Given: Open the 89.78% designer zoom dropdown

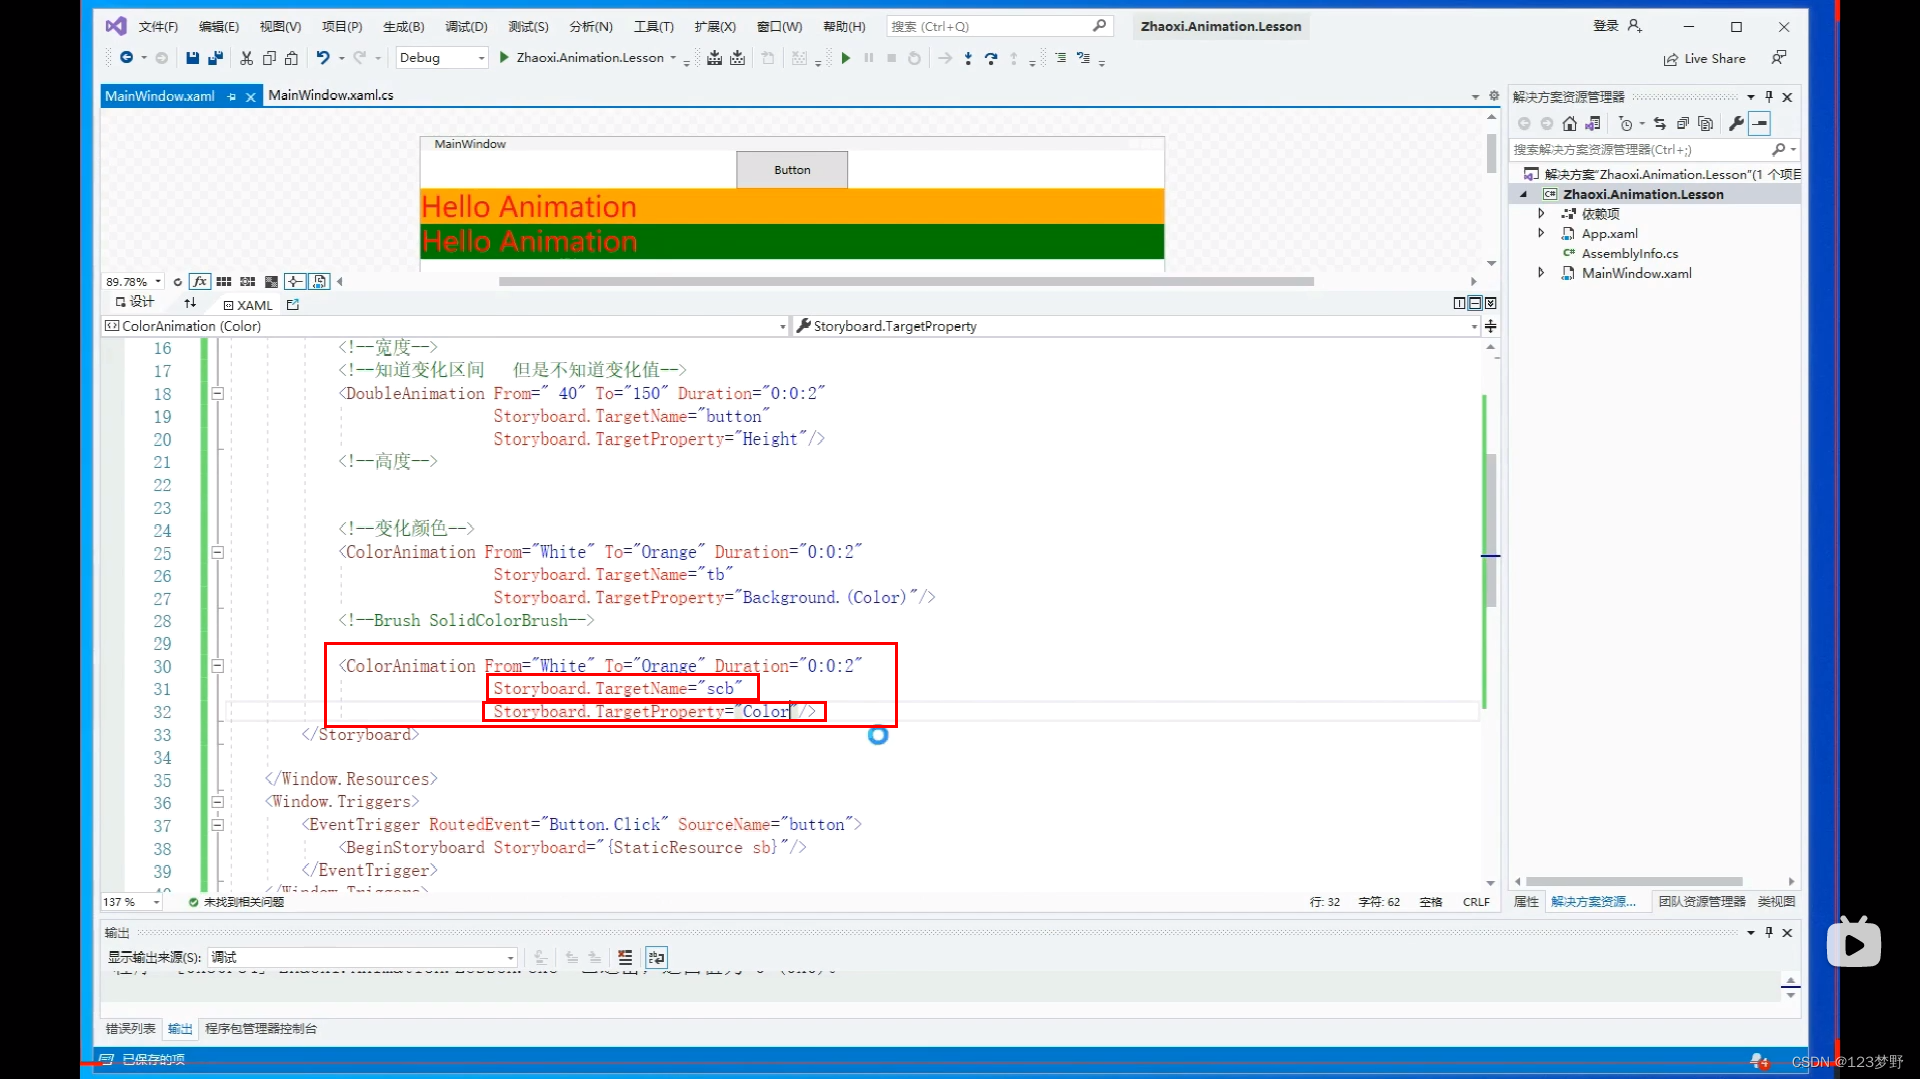Looking at the screenshot, I should (x=133, y=282).
